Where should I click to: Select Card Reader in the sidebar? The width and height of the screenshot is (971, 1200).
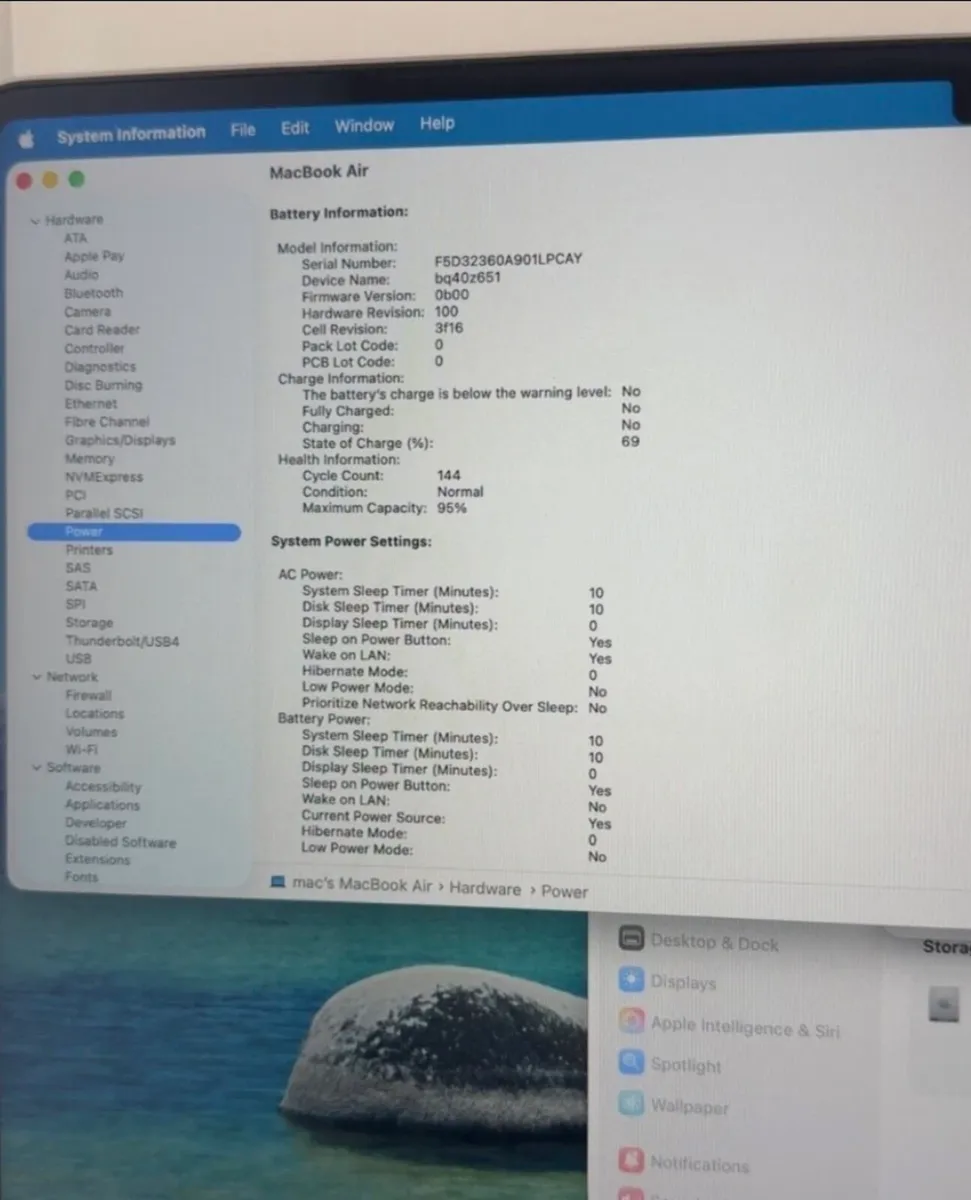click(x=102, y=329)
